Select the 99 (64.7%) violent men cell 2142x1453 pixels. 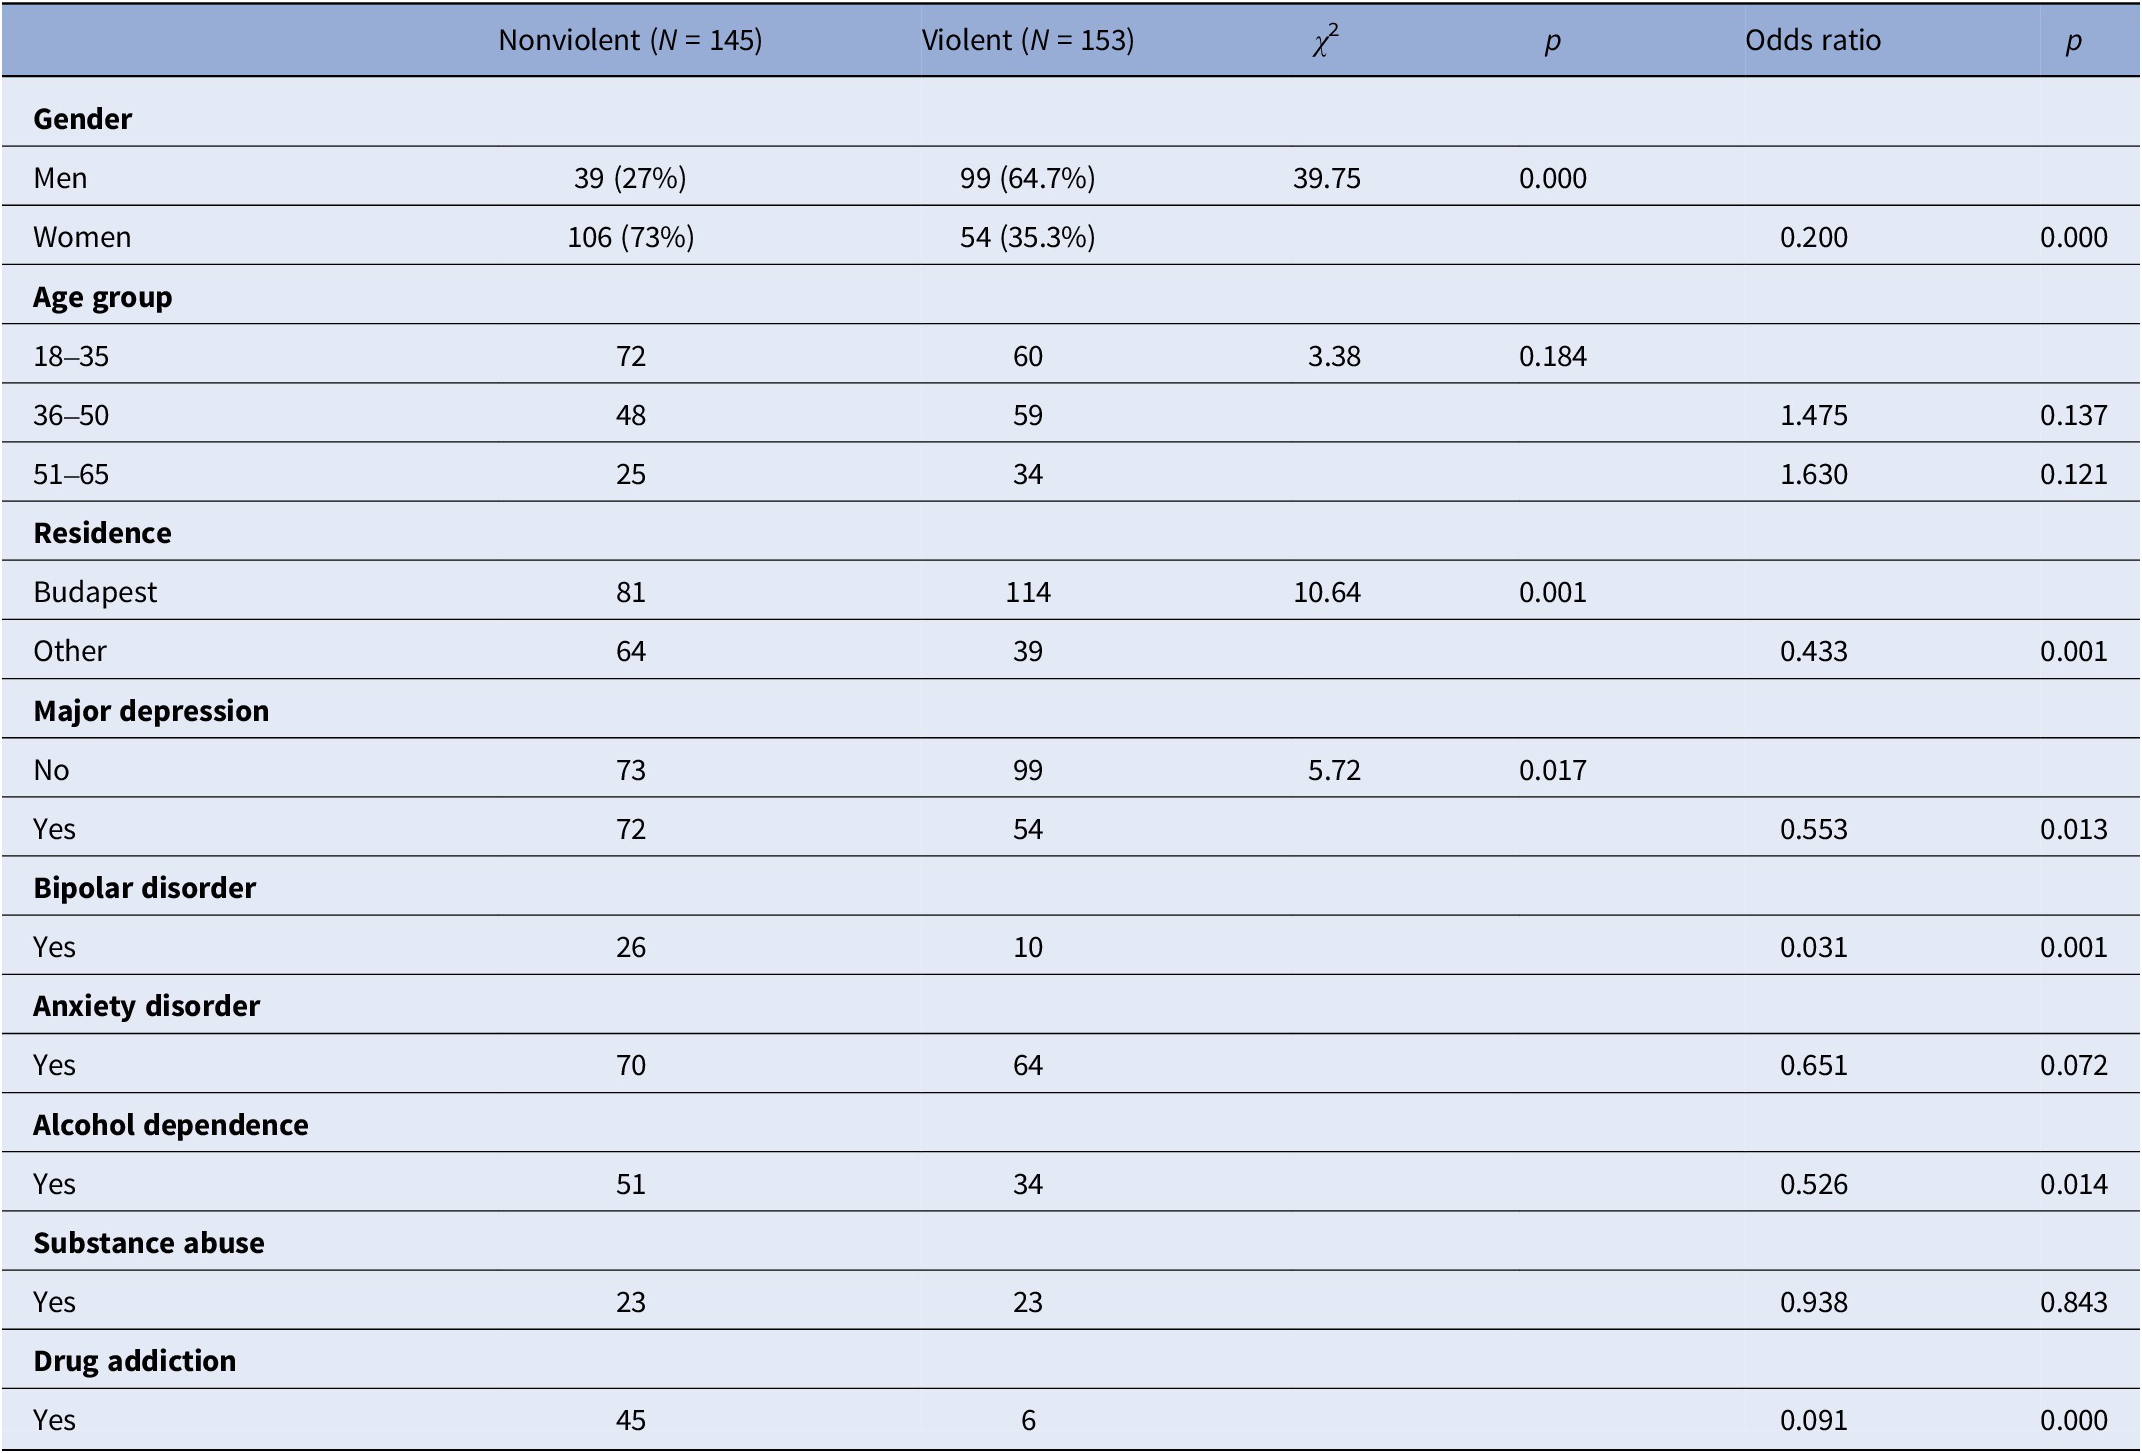[x=1027, y=178]
